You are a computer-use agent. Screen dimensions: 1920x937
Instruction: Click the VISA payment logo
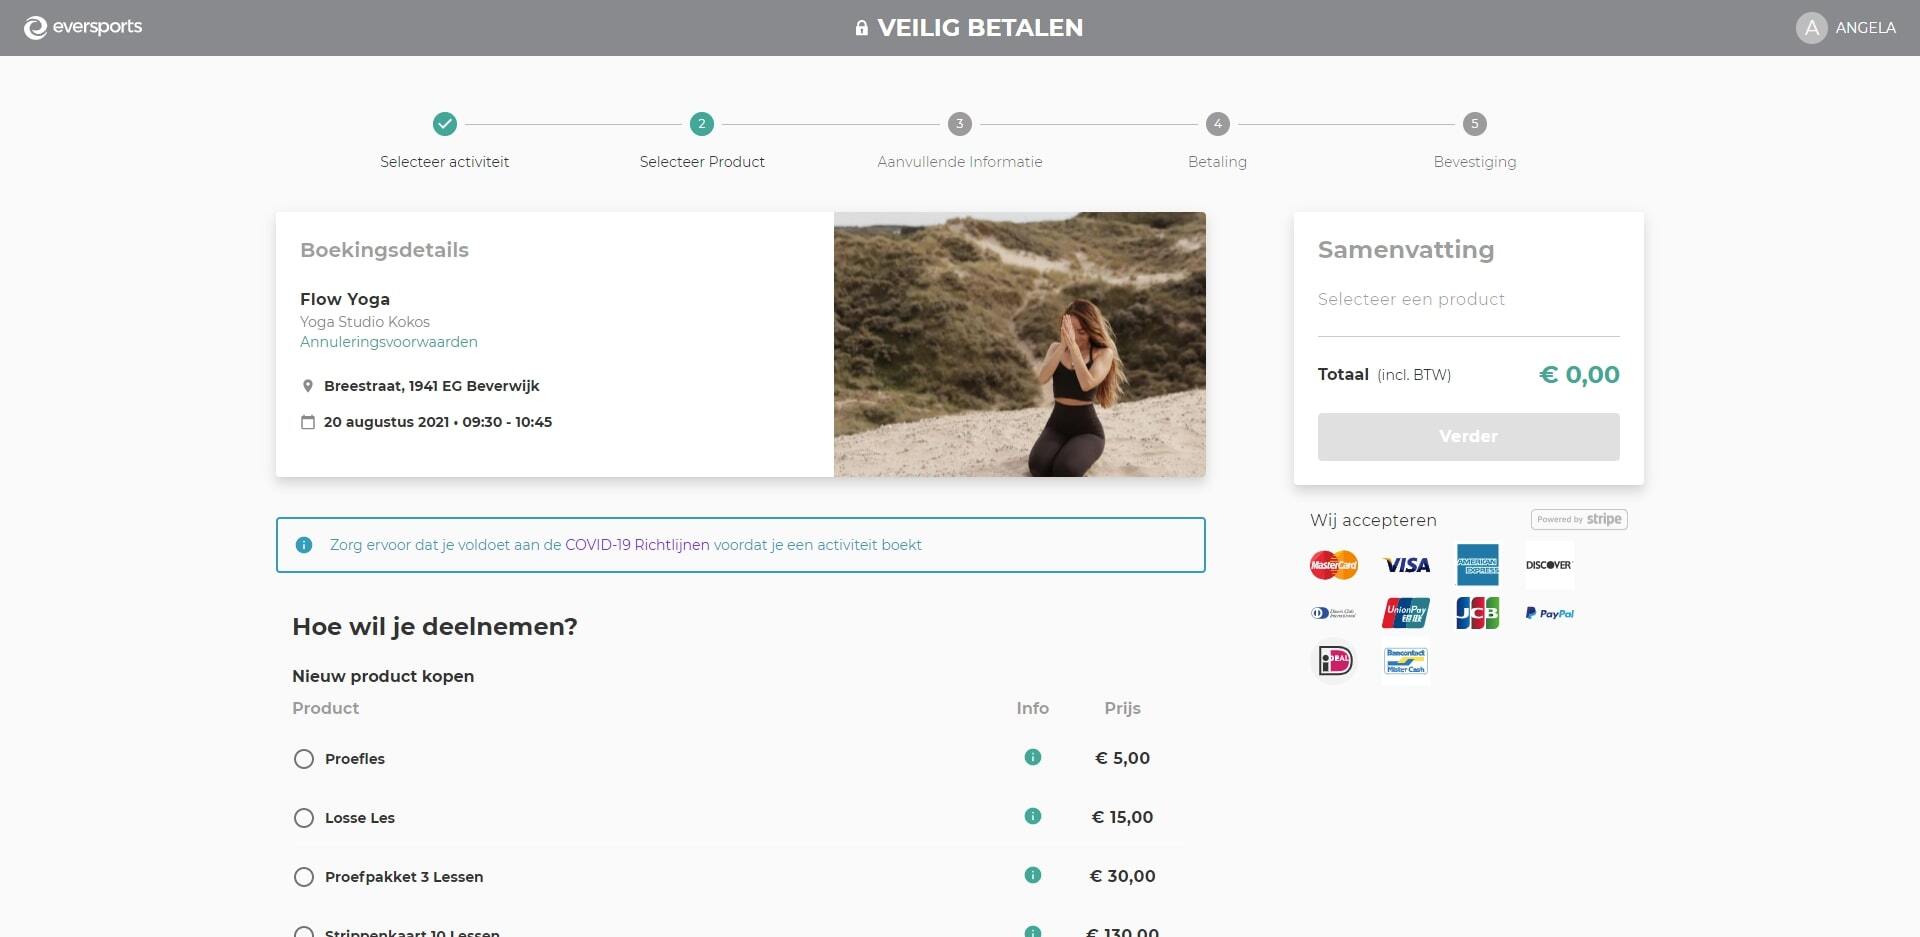(x=1406, y=565)
